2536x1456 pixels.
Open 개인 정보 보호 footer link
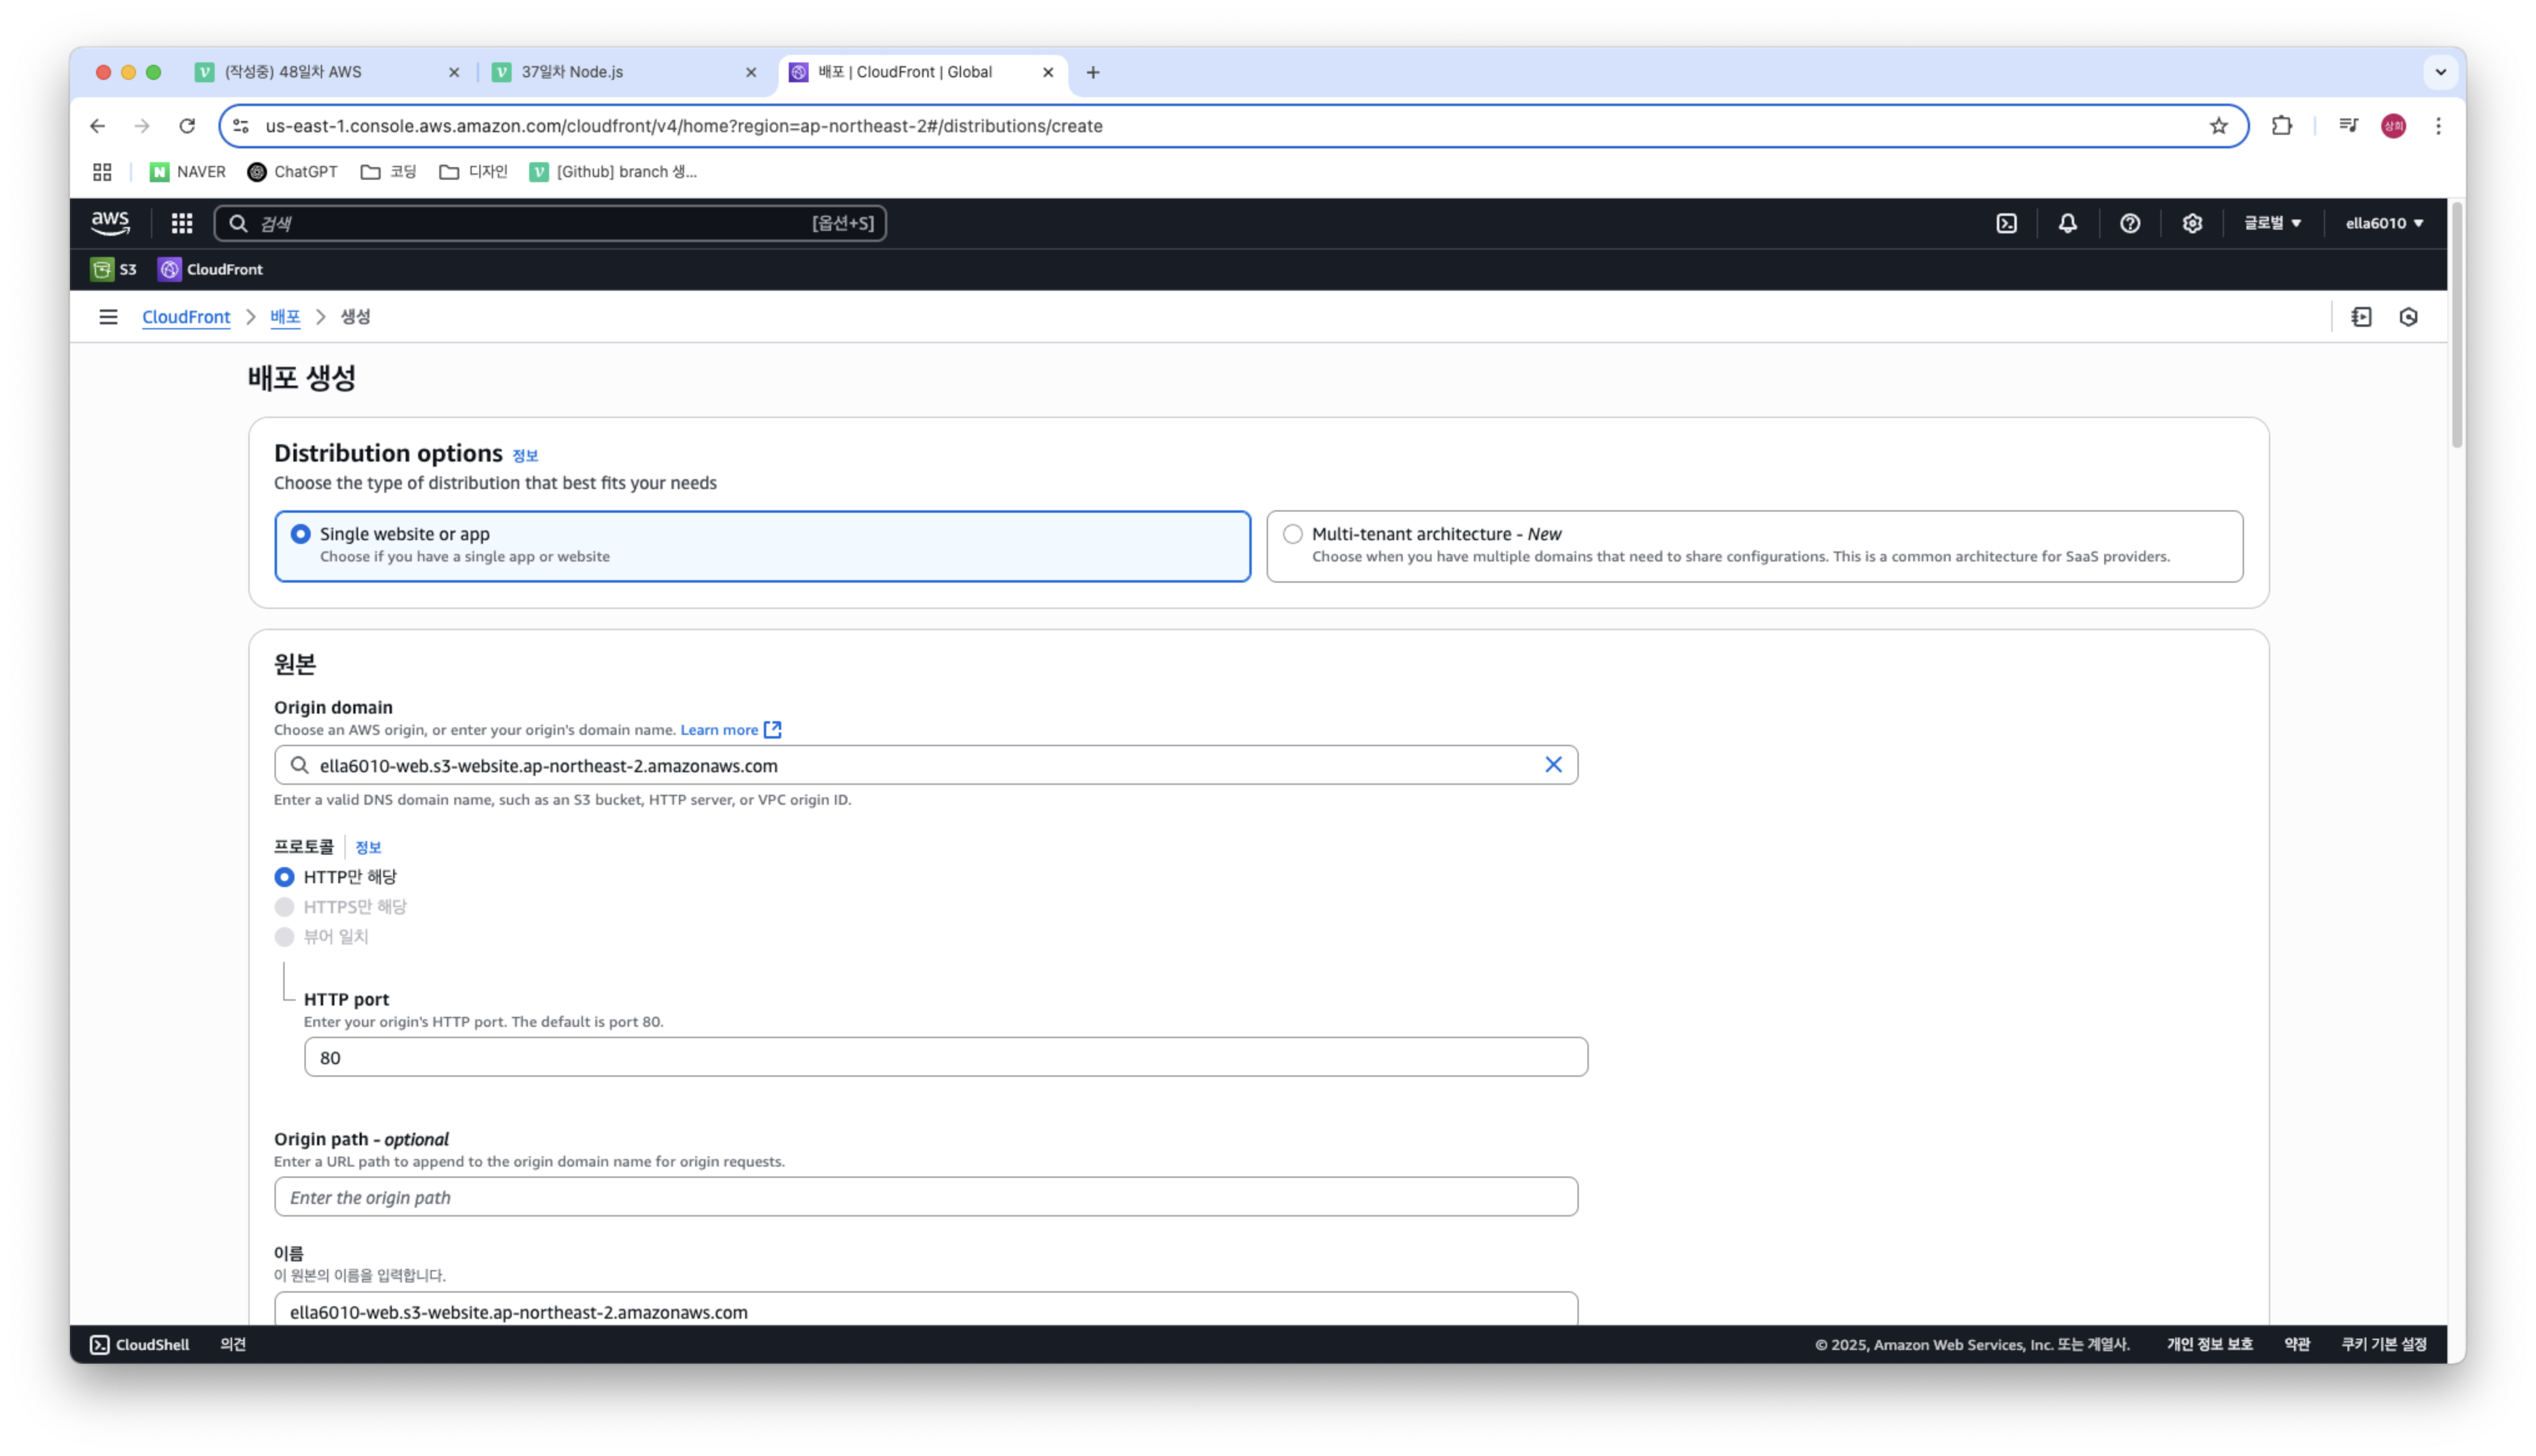pos(2209,1345)
